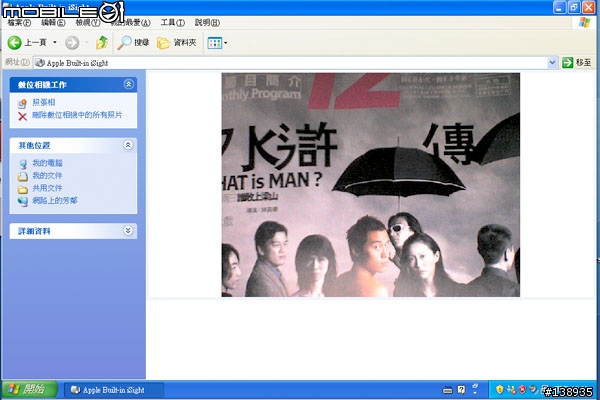Click the Apple Built-in iSight taskbar button
600x400 pixels.
pyautogui.click(x=114, y=390)
